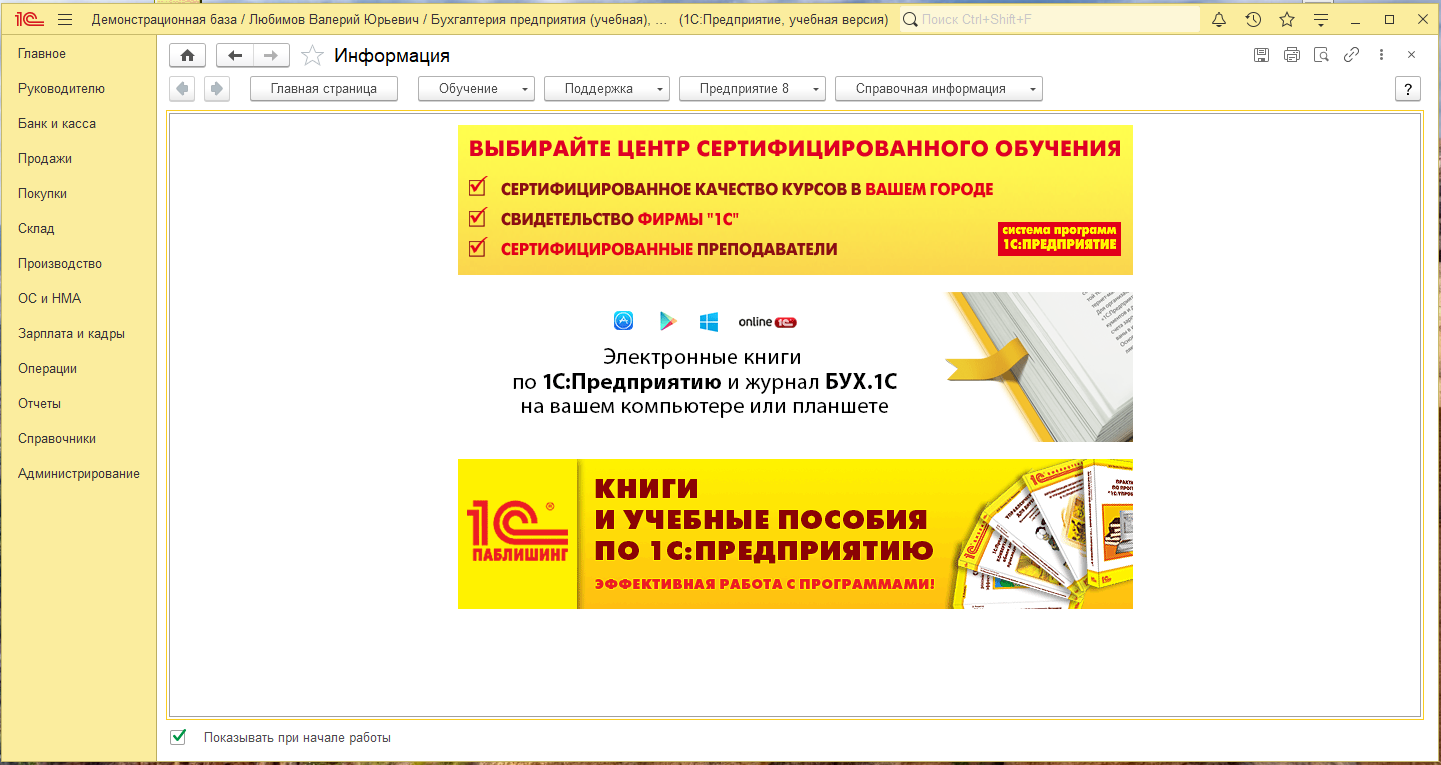Open the history clock icon
Viewport: 1441px width, 765px height.
click(x=1253, y=20)
